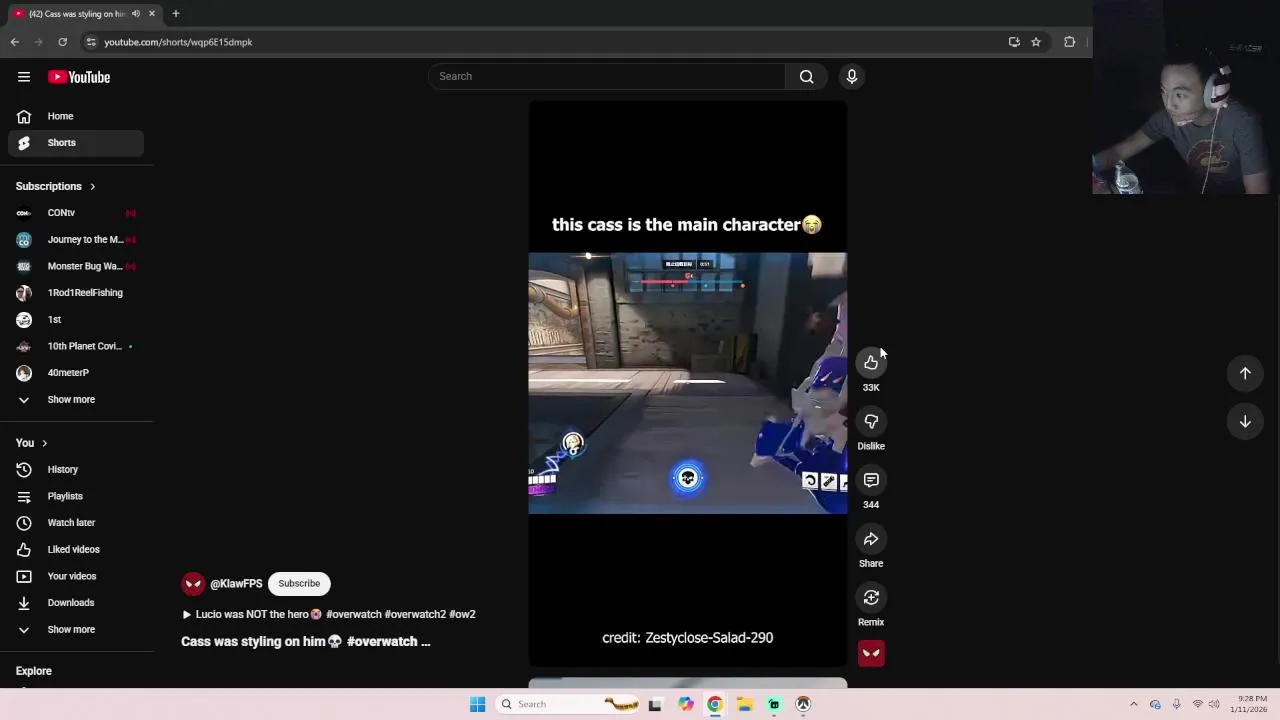
Task: Show more subscriptions
Action: point(76,399)
